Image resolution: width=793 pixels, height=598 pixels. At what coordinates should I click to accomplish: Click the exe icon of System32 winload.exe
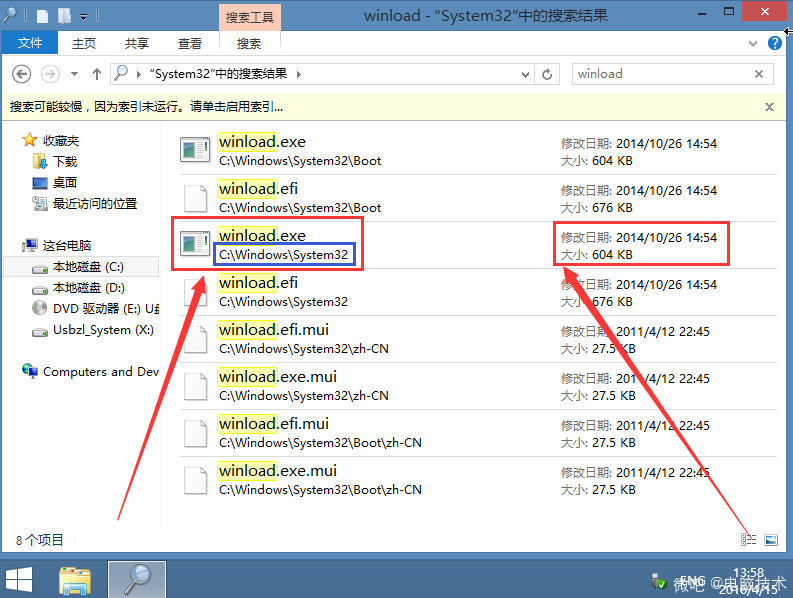coord(195,244)
